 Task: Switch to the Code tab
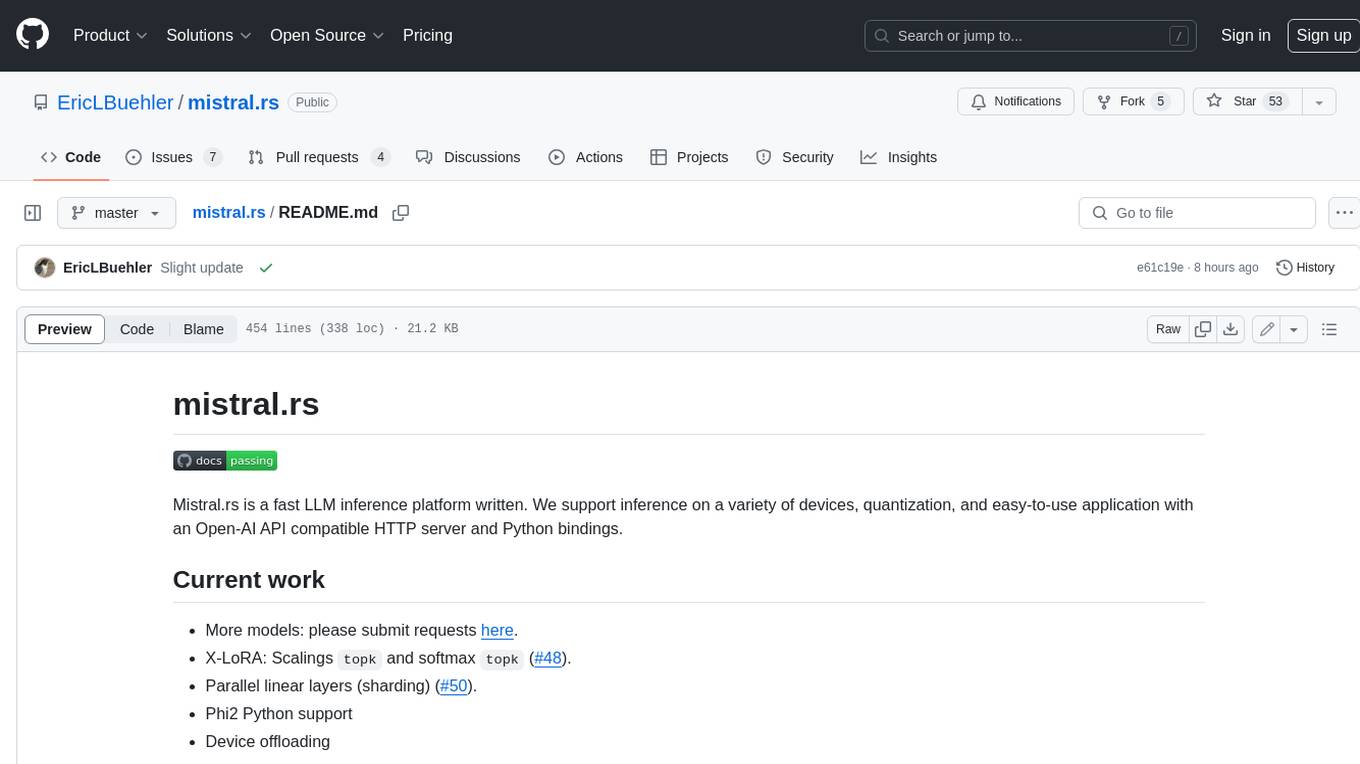tap(71, 157)
